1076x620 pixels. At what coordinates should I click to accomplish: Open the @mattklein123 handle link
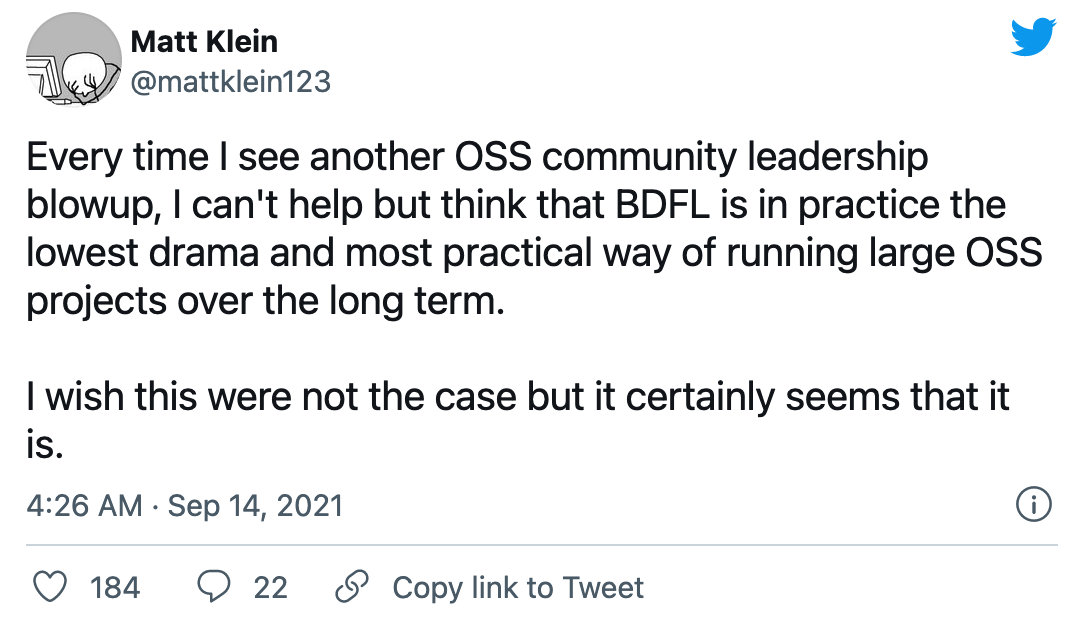(x=230, y=81)
